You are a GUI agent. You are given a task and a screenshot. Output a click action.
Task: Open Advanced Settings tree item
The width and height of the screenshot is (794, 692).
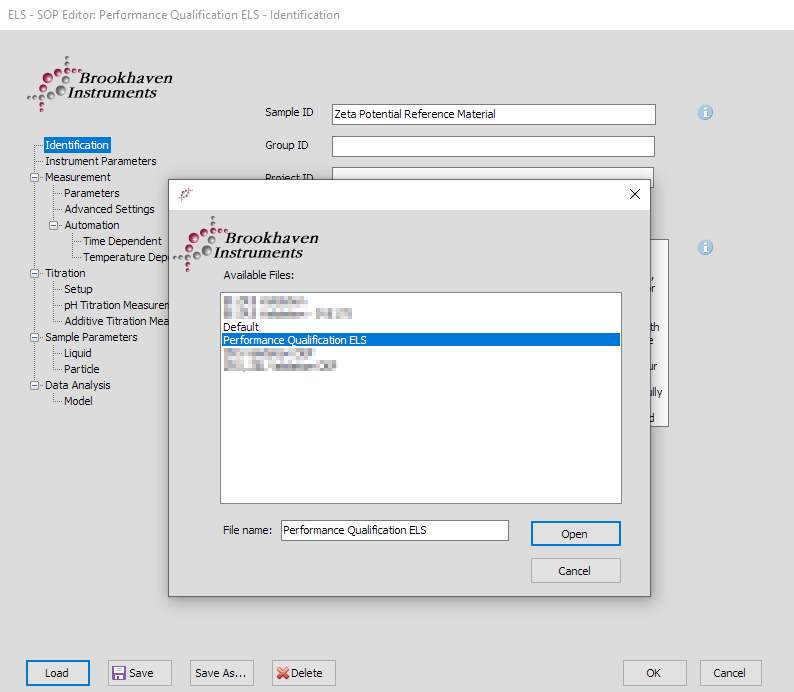coord(109,209)
